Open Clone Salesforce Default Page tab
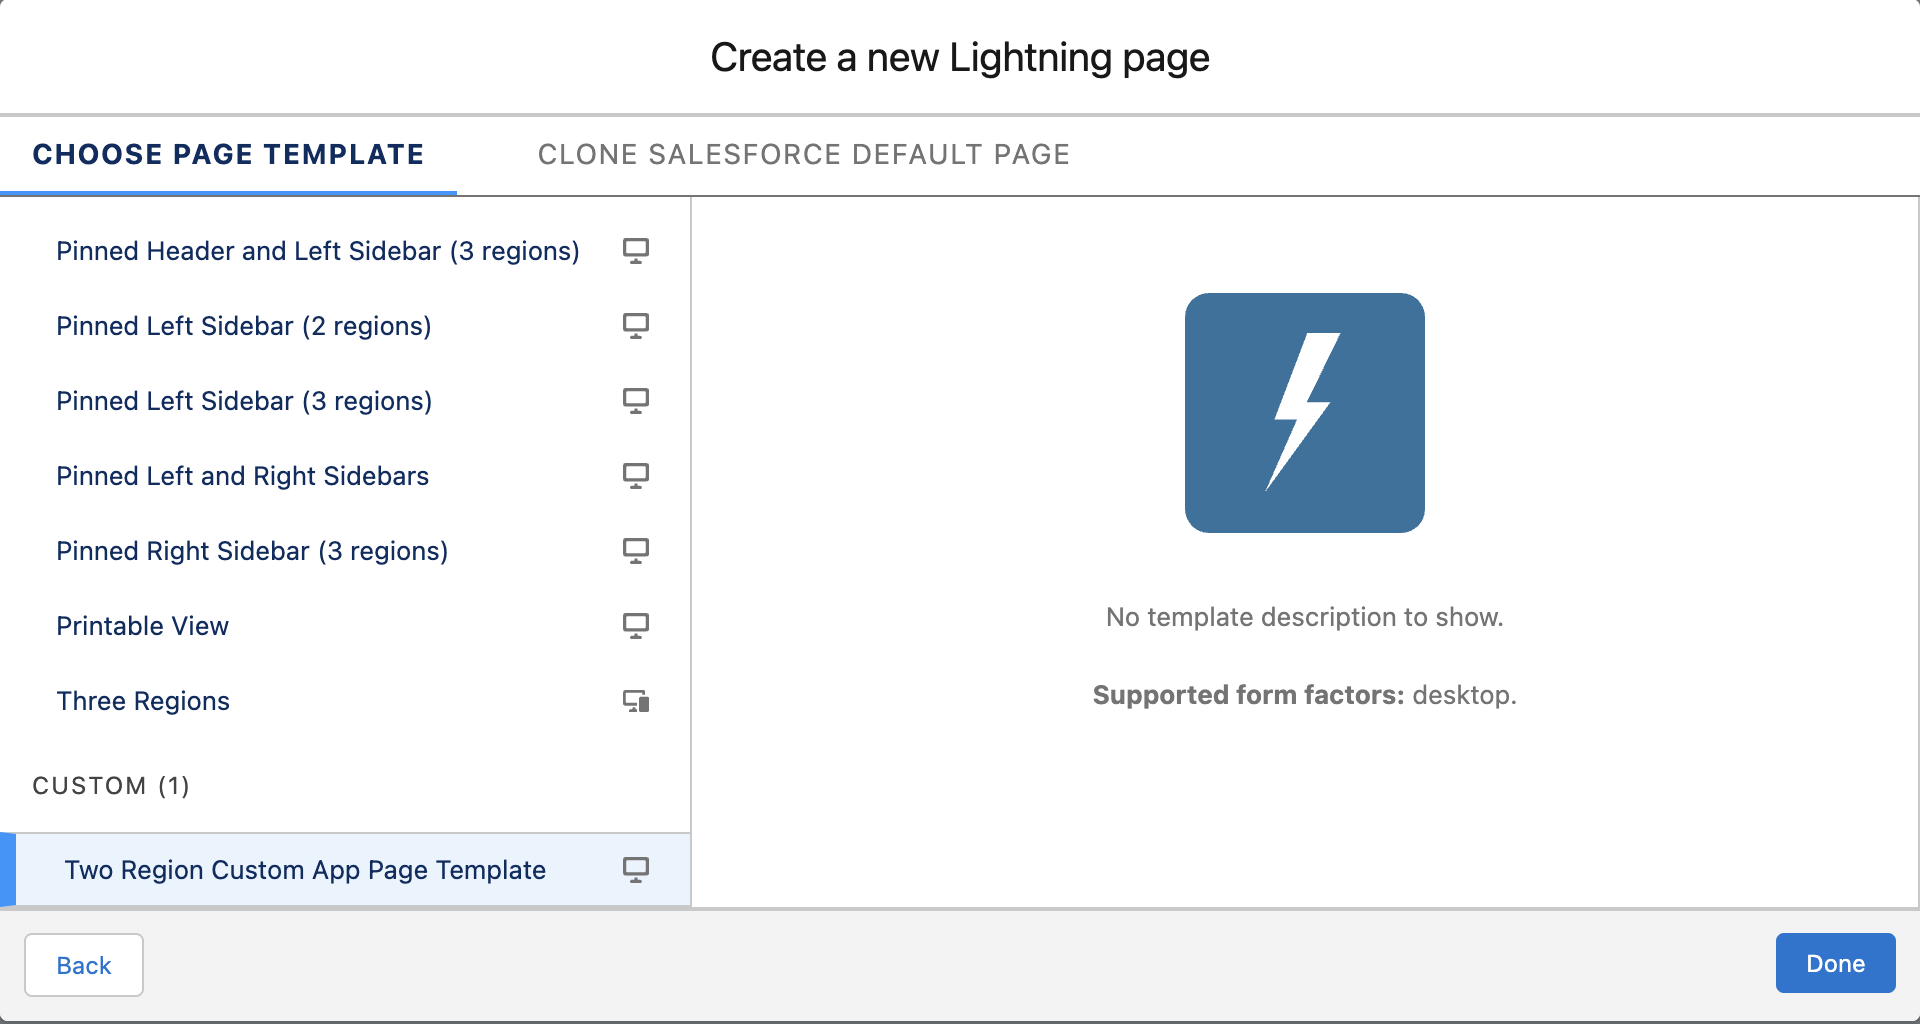This screenshot has height=1024, width=1920. pyautogui.click(x=804, y=155)
